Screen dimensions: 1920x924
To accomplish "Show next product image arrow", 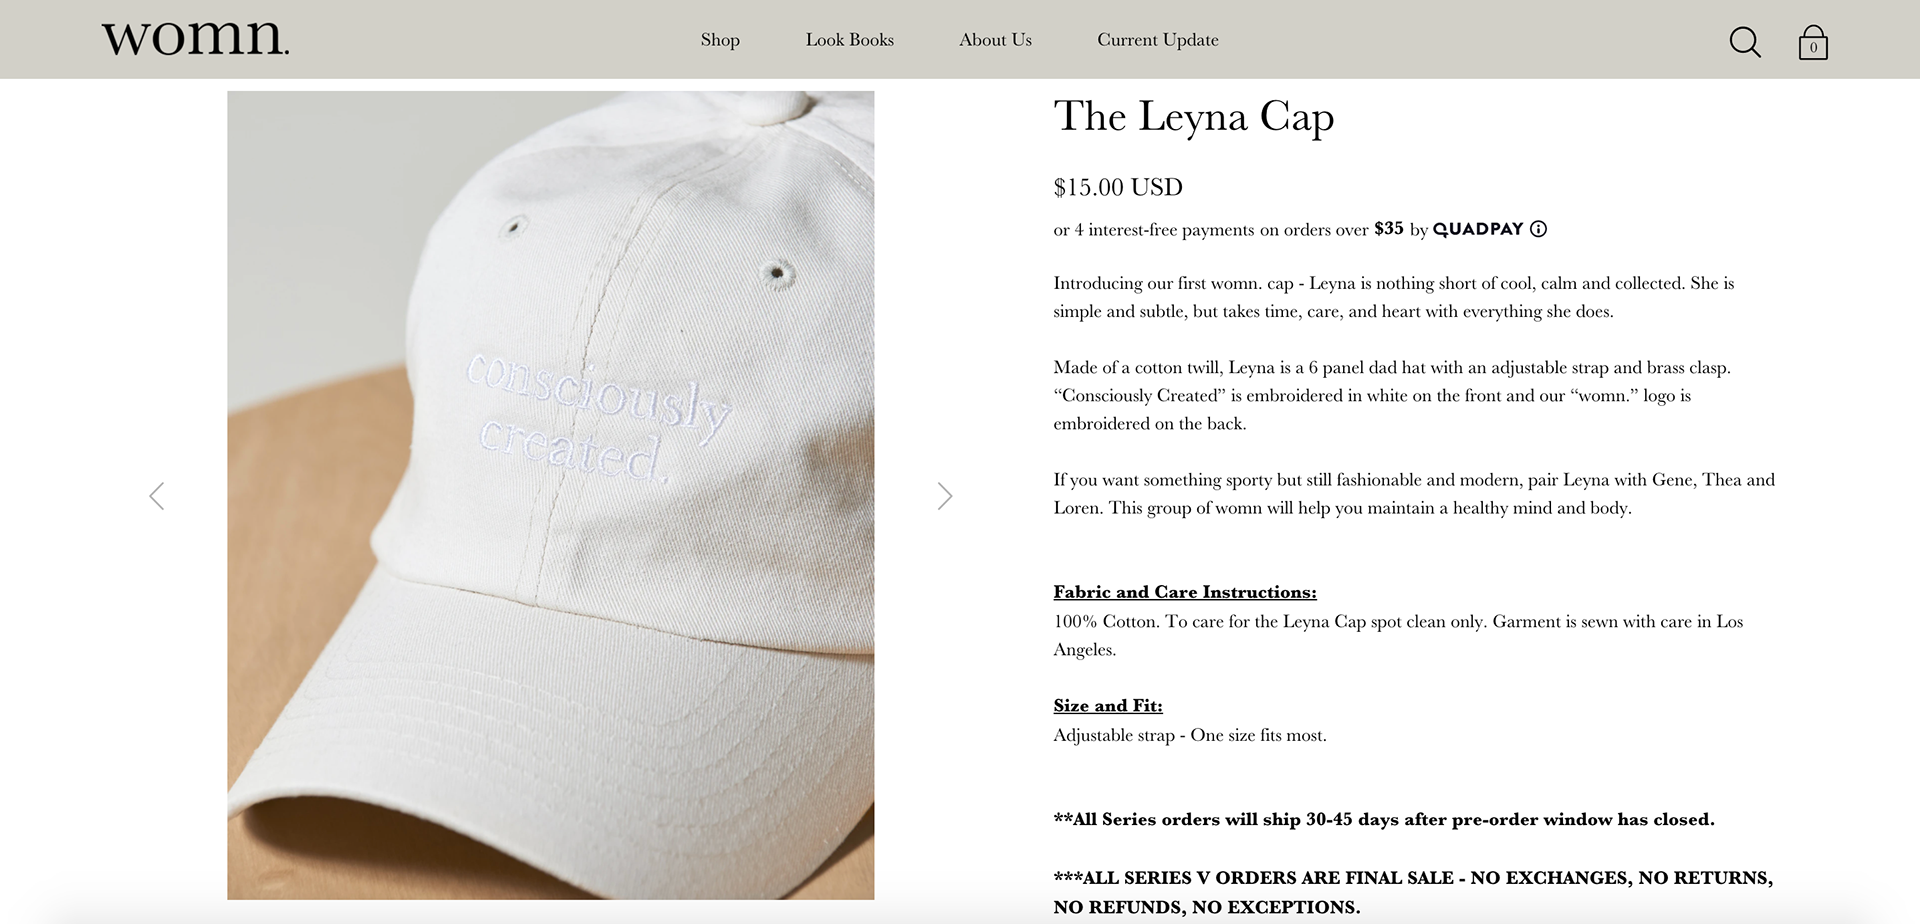I will click(945, 496).
